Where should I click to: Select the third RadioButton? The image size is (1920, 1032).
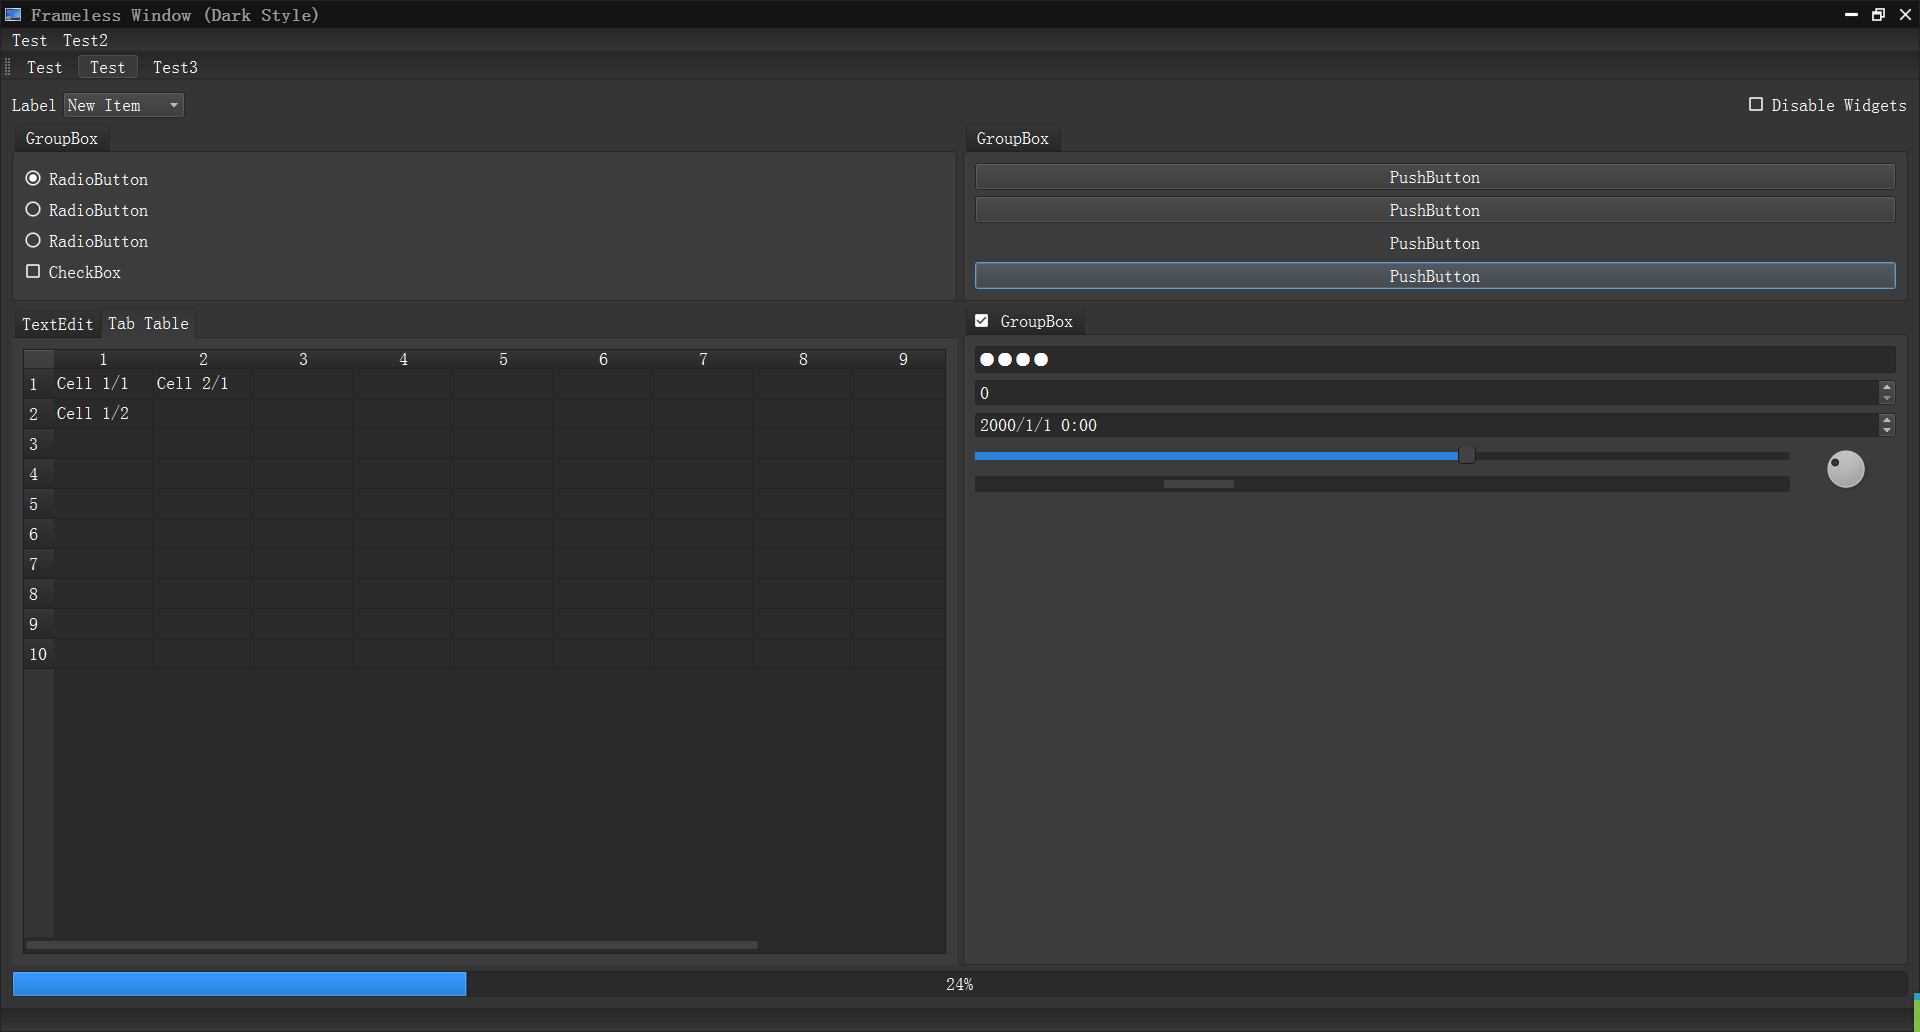point(33,240)
